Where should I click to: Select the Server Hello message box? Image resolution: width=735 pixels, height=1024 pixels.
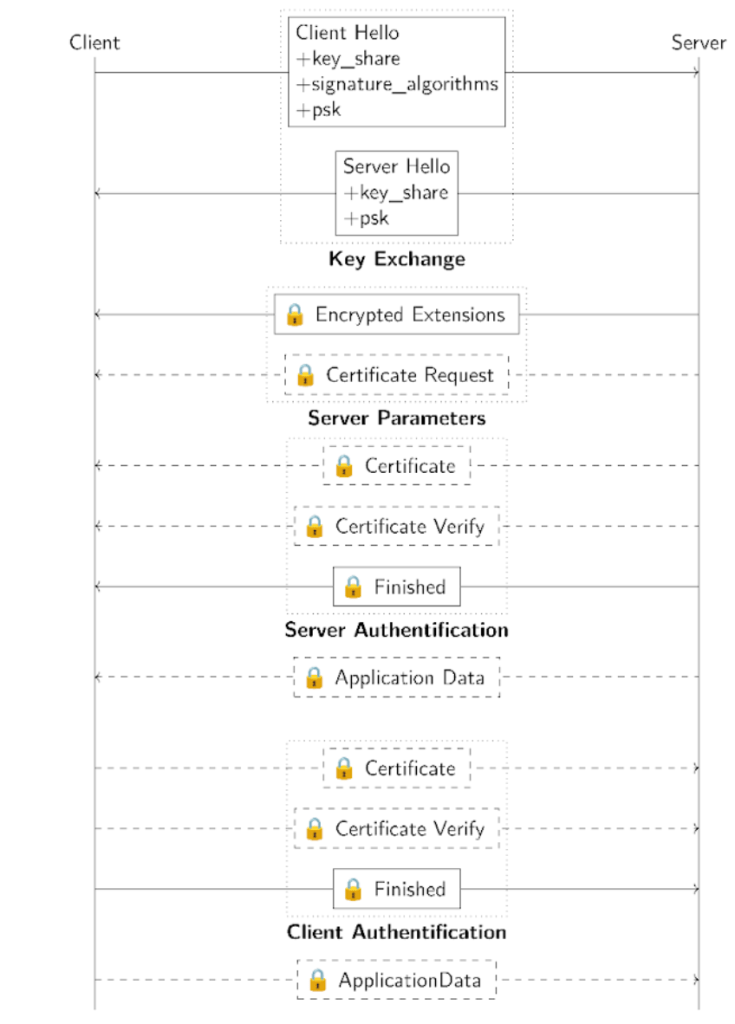pos(397,192)
